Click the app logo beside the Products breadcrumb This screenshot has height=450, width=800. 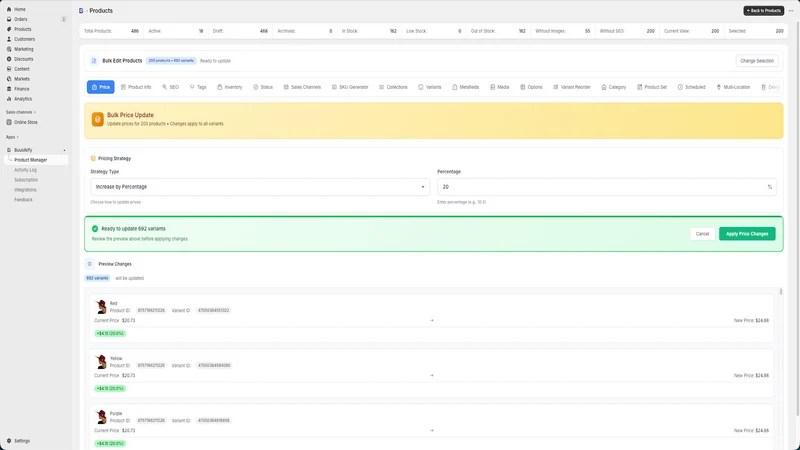(81, 10)
